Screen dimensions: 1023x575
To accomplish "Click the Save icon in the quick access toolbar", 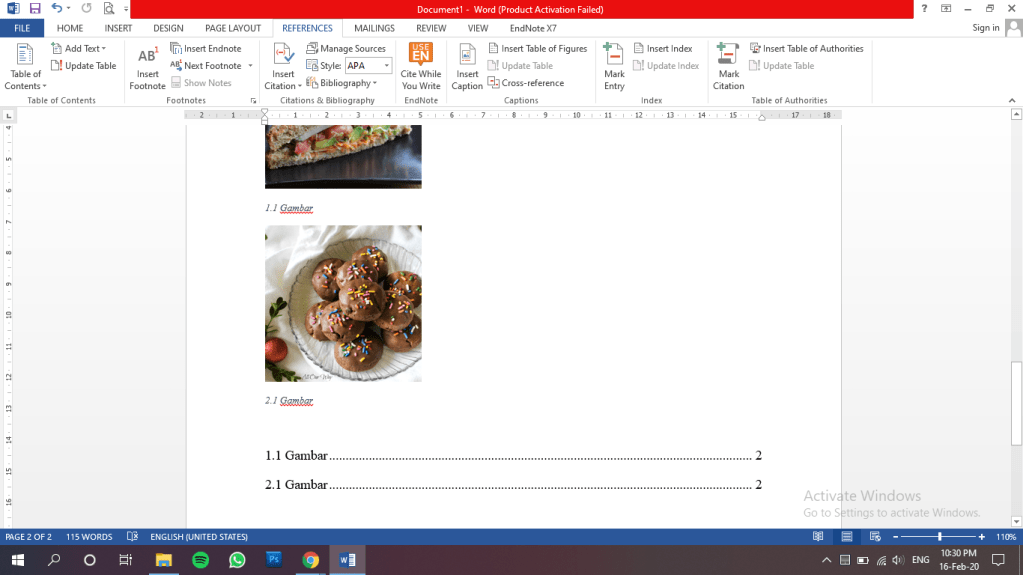I will coord(35,8).
